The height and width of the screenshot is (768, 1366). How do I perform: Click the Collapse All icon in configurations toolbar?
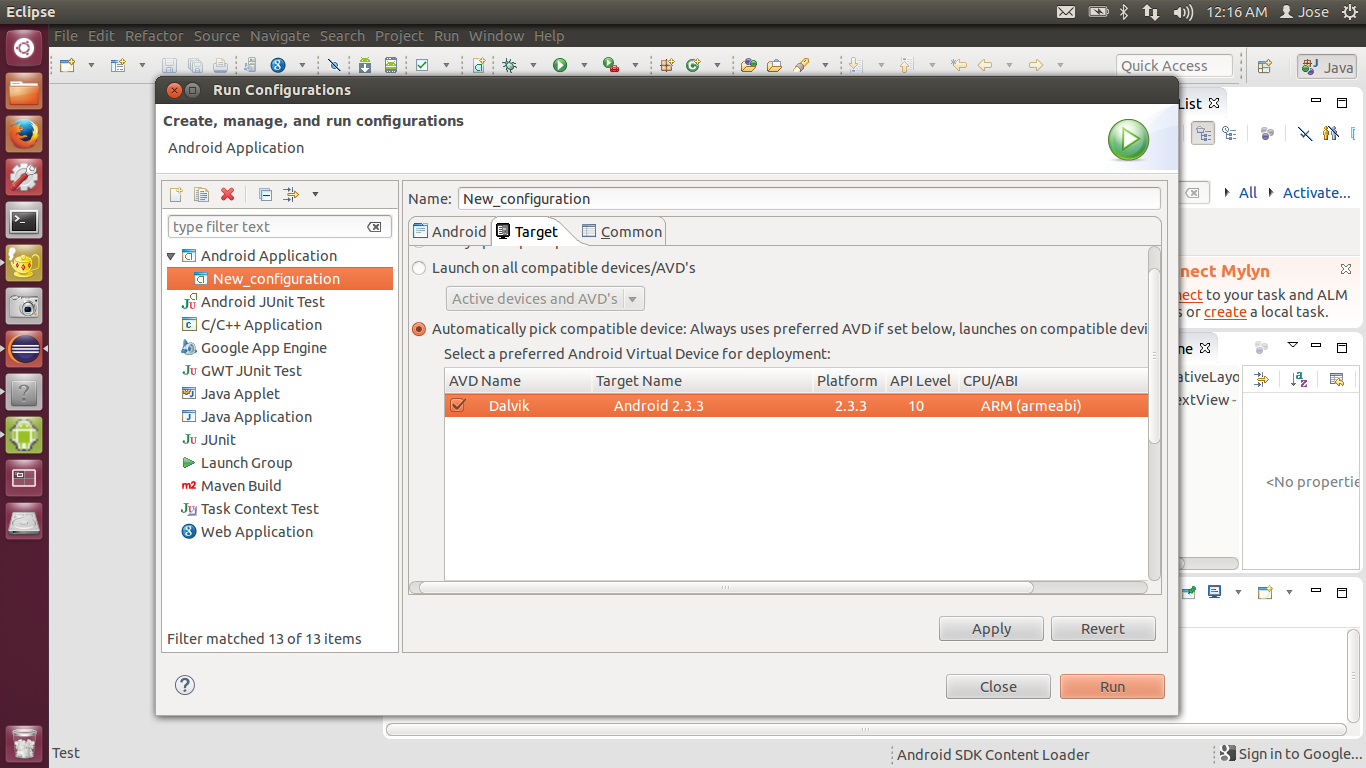265,194
